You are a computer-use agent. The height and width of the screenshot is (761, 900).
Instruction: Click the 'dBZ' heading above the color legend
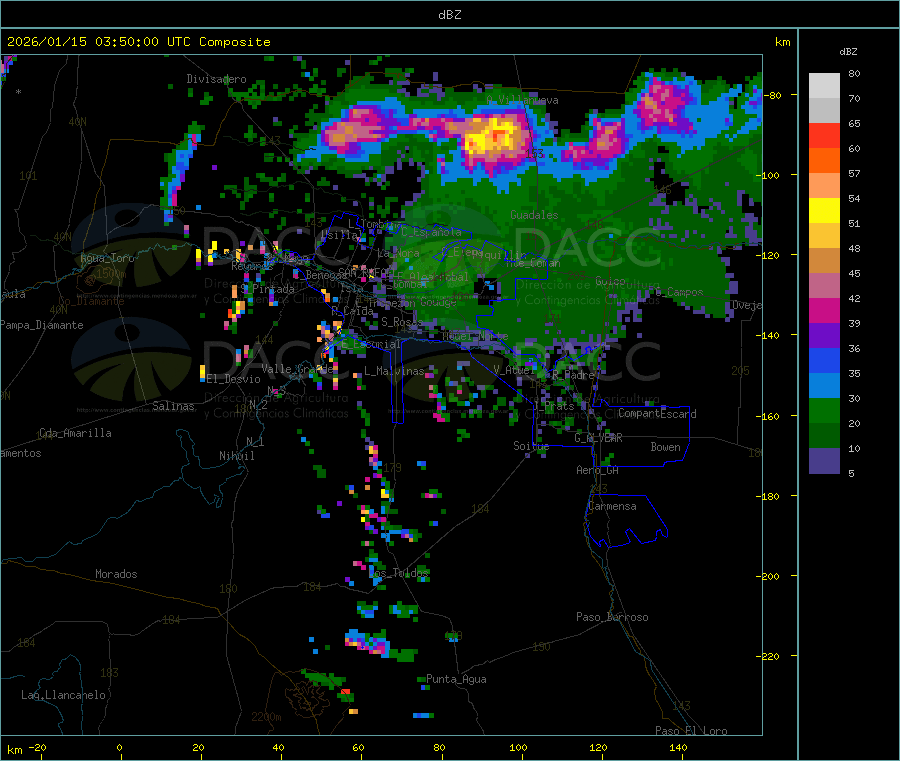pos(848,52)
